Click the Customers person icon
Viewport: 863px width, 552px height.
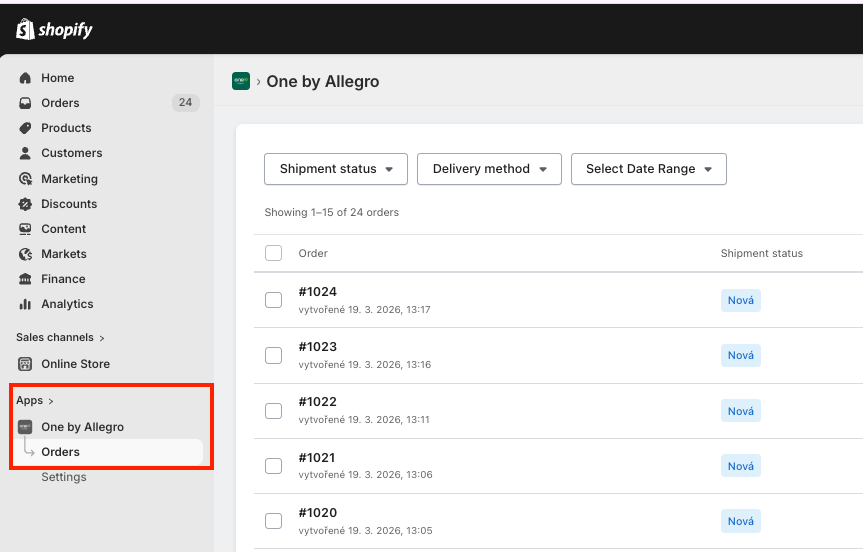click(x=25, y=153)
